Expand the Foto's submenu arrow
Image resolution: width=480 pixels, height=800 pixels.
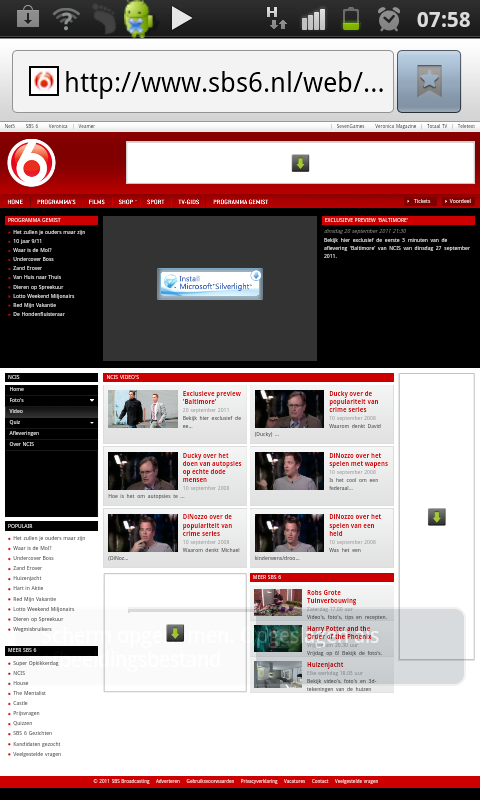pos(92,401)
